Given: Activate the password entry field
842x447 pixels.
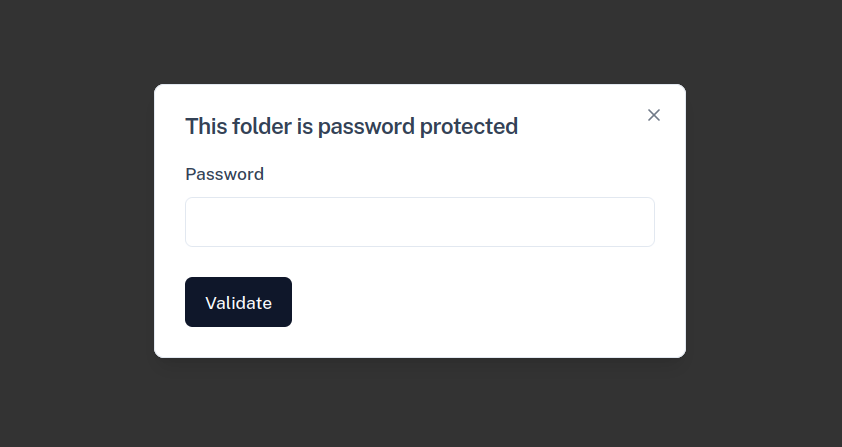Looking at the screenshot, I should point(419,222).
